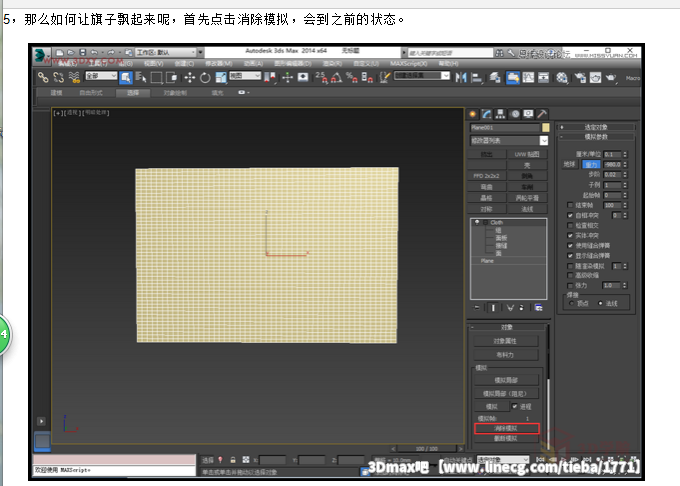Click the Use Pivot Point Center icon
This screenshot has height=486, width=680.
(x=270, y=78)
